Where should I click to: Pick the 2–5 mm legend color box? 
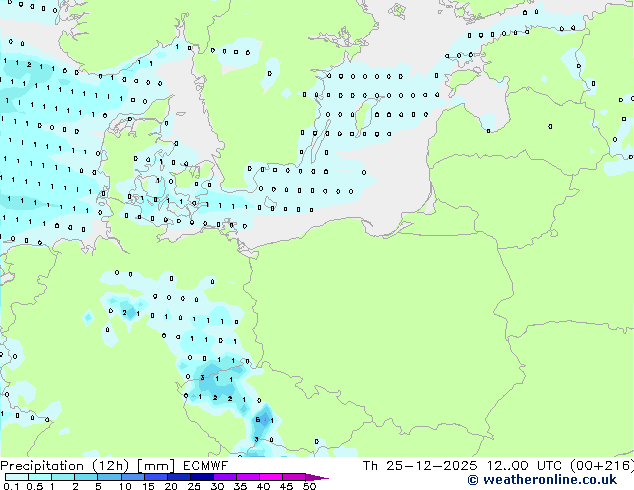click(86, 477)
